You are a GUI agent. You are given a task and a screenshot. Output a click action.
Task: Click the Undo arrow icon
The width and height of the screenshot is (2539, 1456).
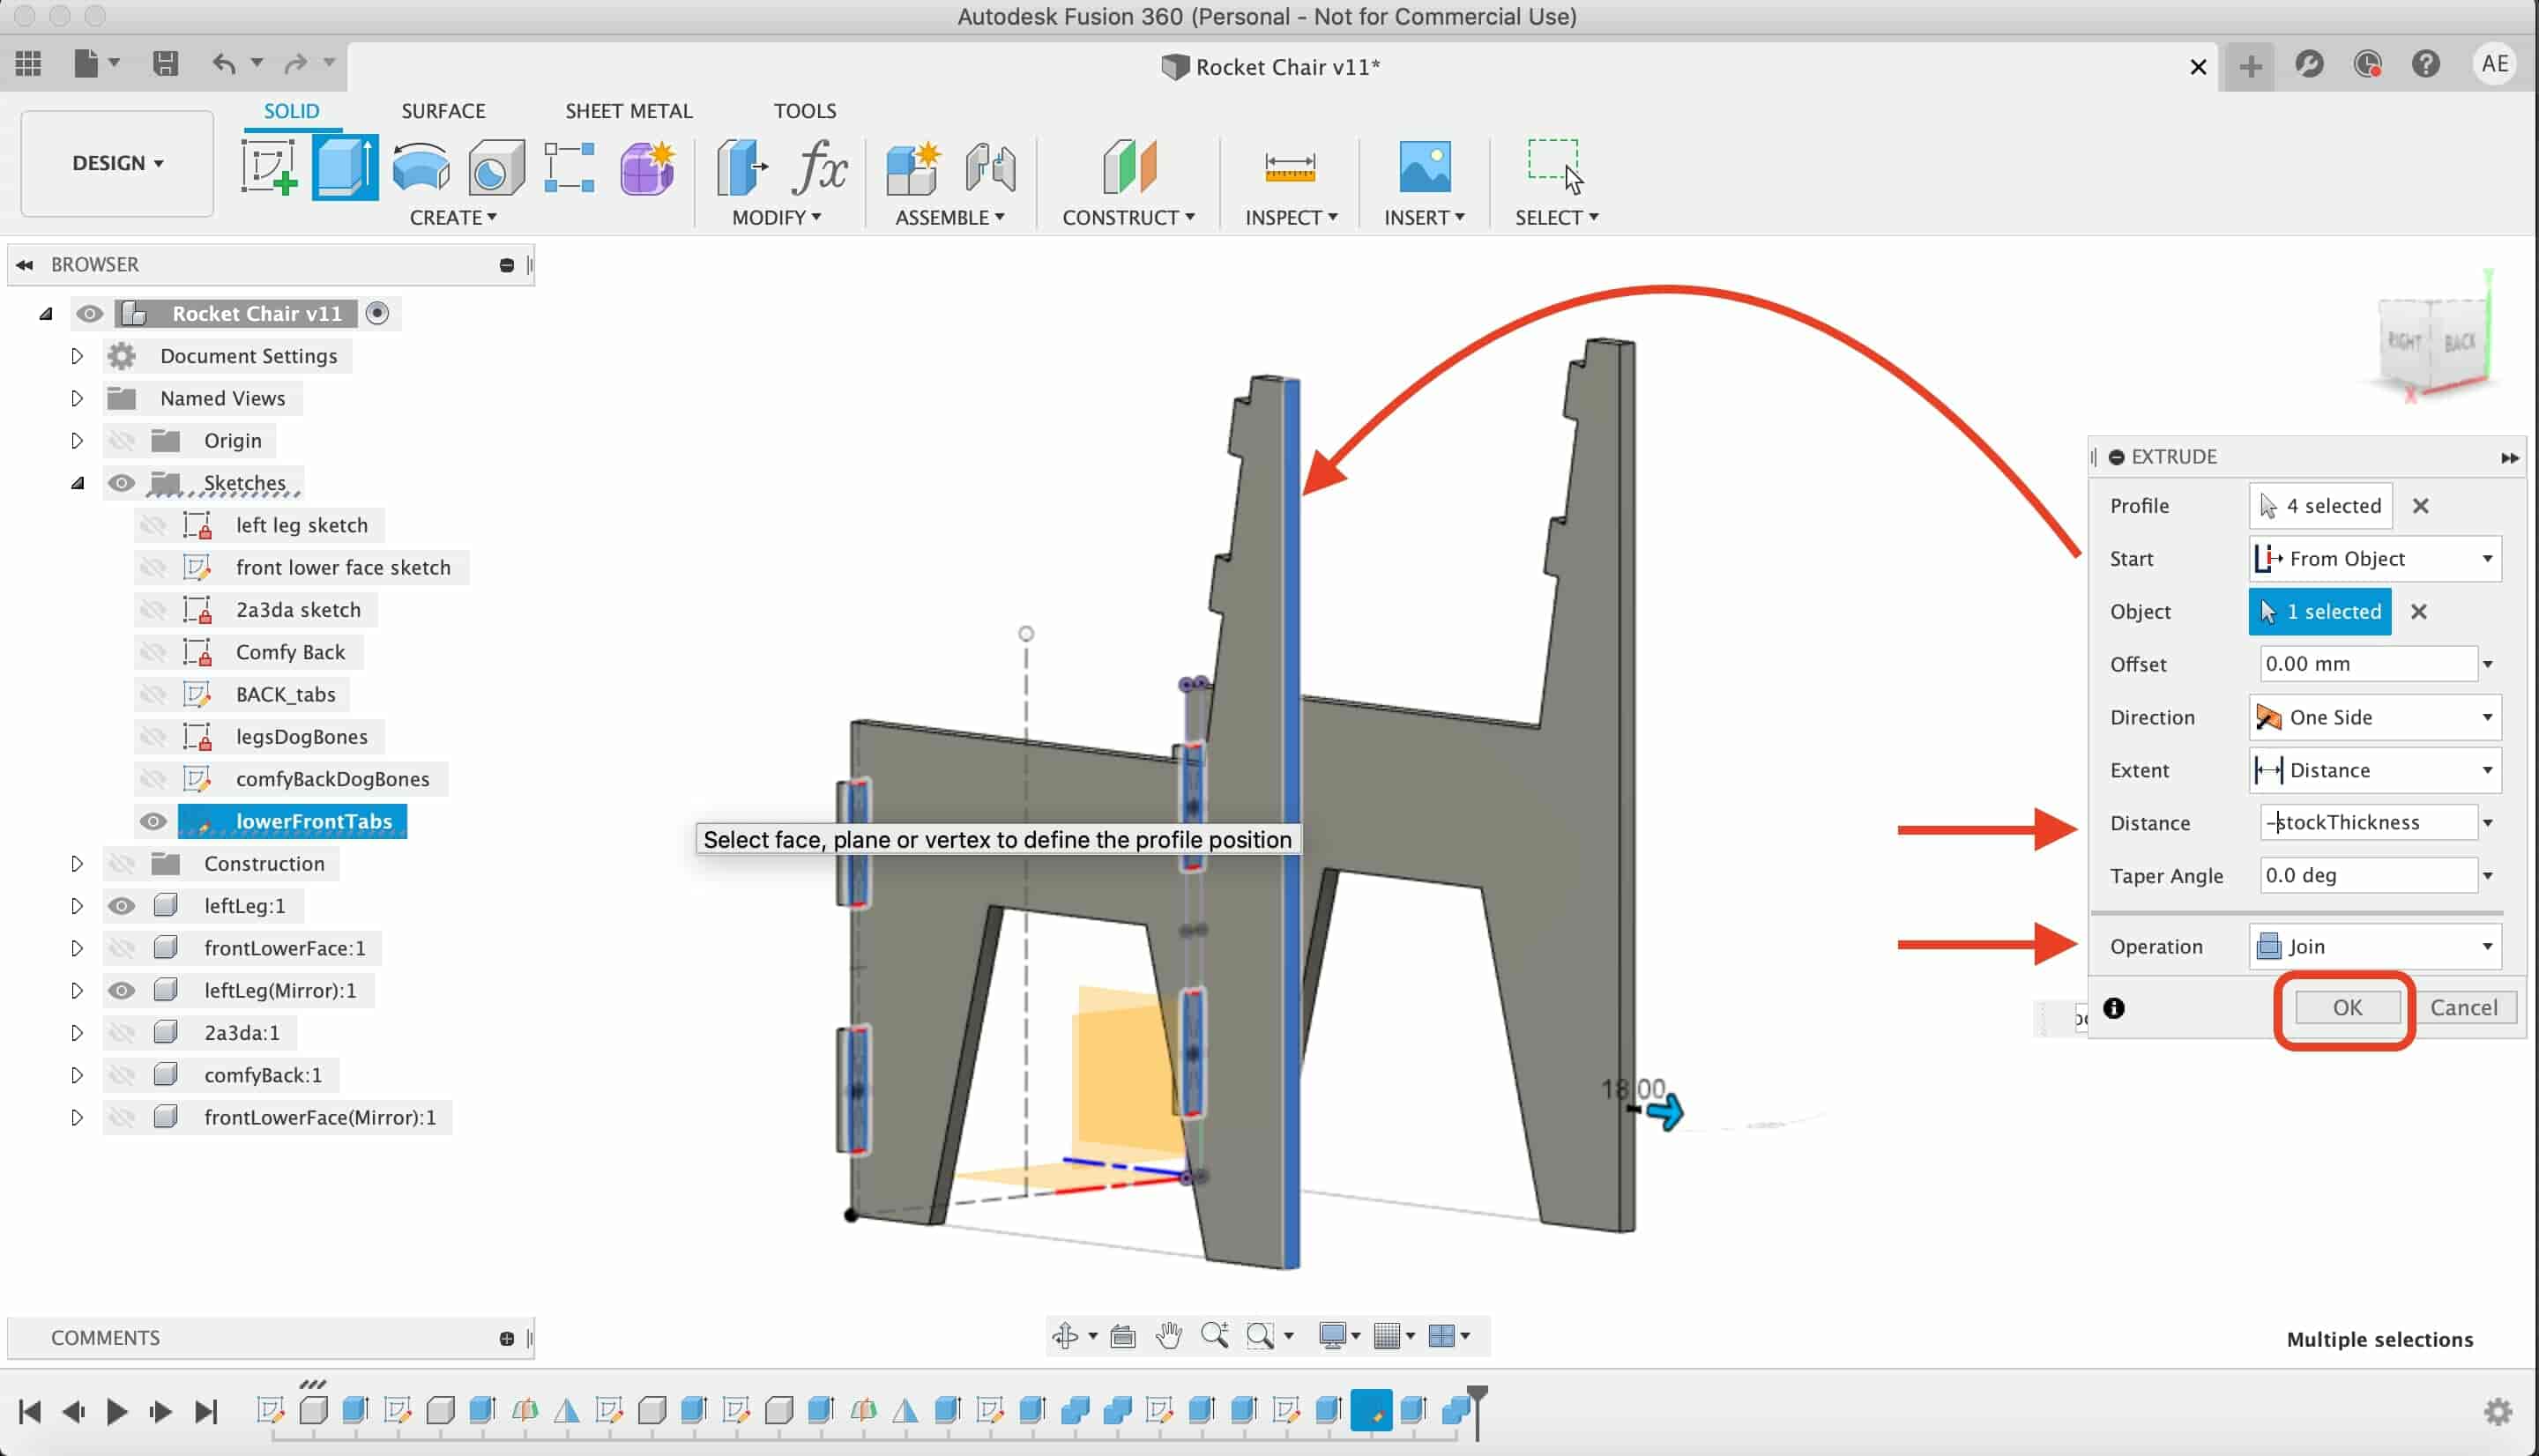[x=223, y=64]
